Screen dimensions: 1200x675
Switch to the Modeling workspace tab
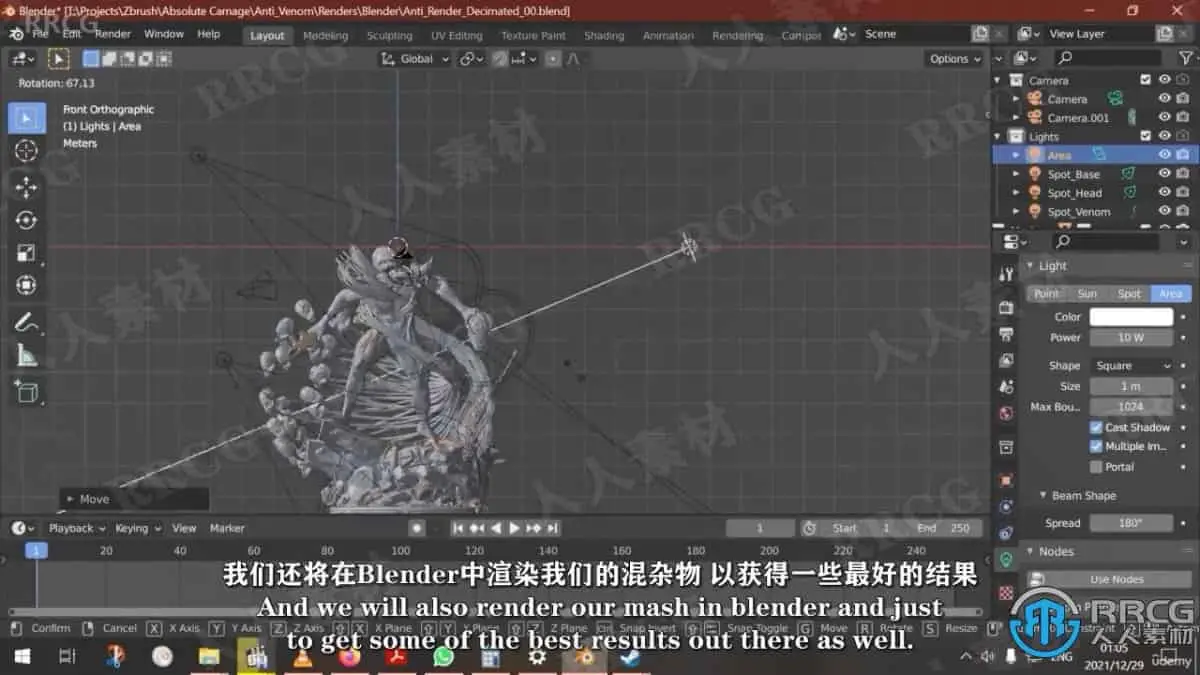click(x=325, y=36)
